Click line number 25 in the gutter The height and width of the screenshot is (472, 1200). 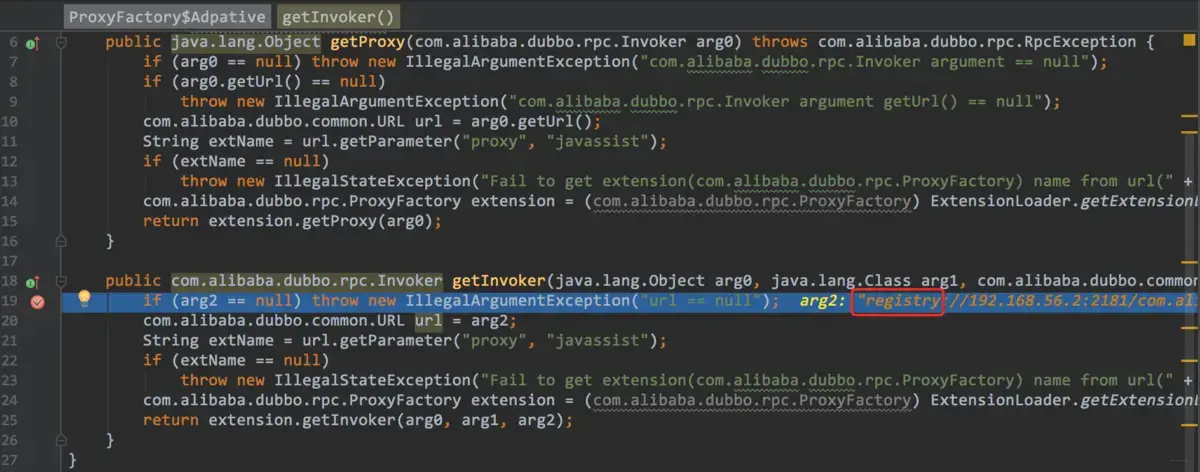click(10, 421)
